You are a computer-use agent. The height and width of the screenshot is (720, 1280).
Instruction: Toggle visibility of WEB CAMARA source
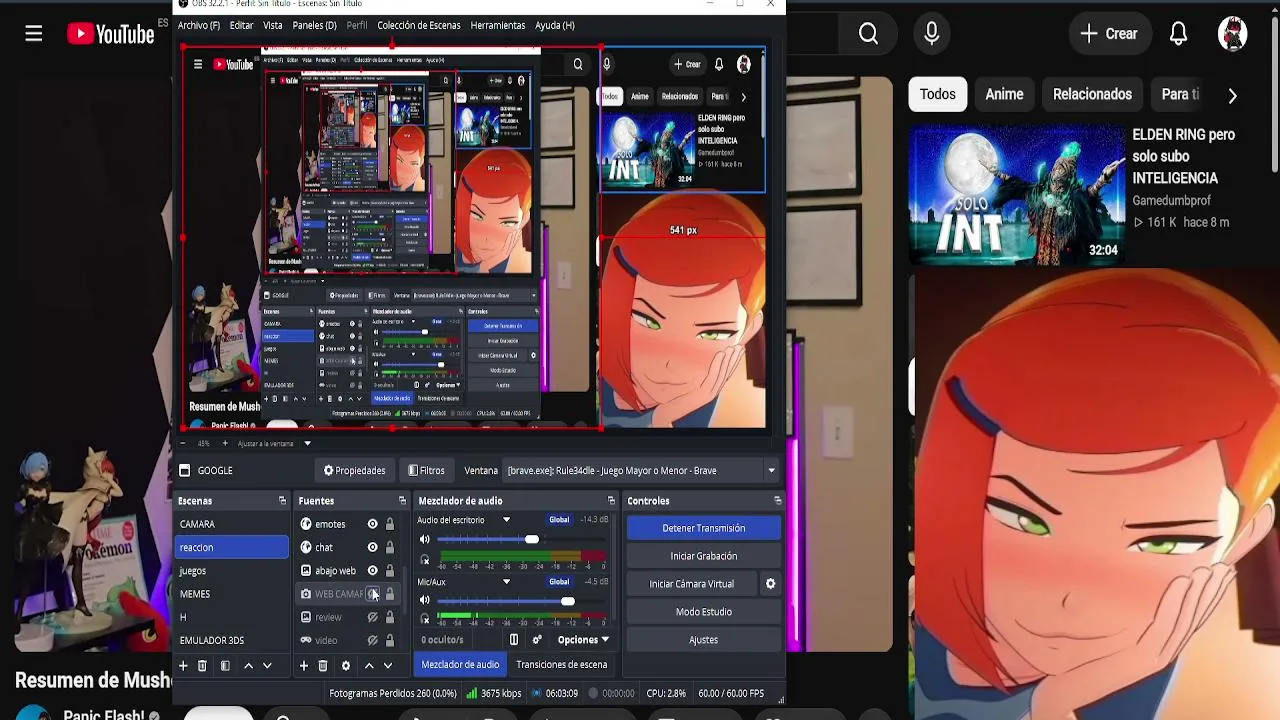(x=372, y=594)
